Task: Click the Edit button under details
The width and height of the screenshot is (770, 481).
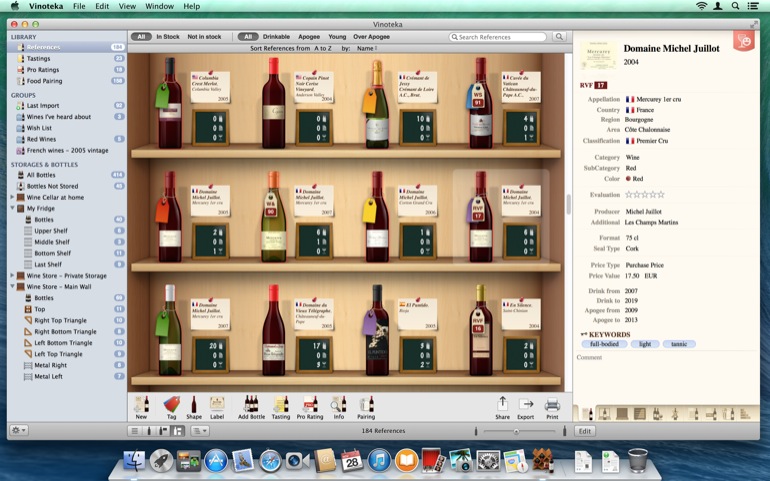Action: [x=584, y=431]
